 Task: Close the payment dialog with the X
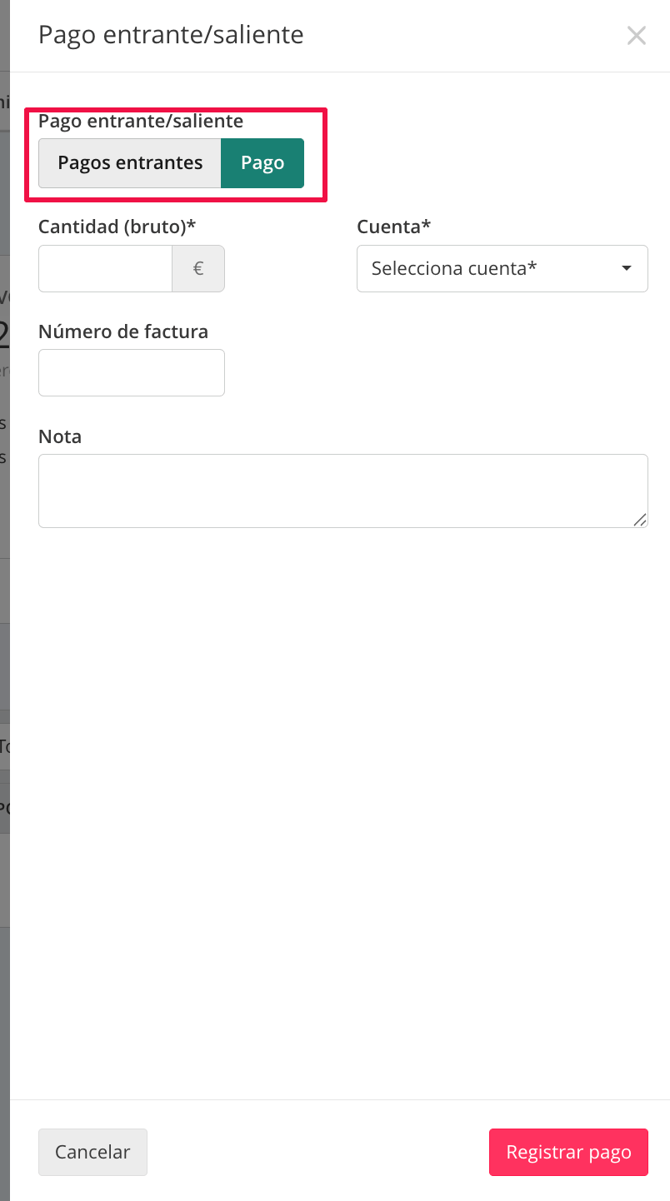[x=636, y=36]
